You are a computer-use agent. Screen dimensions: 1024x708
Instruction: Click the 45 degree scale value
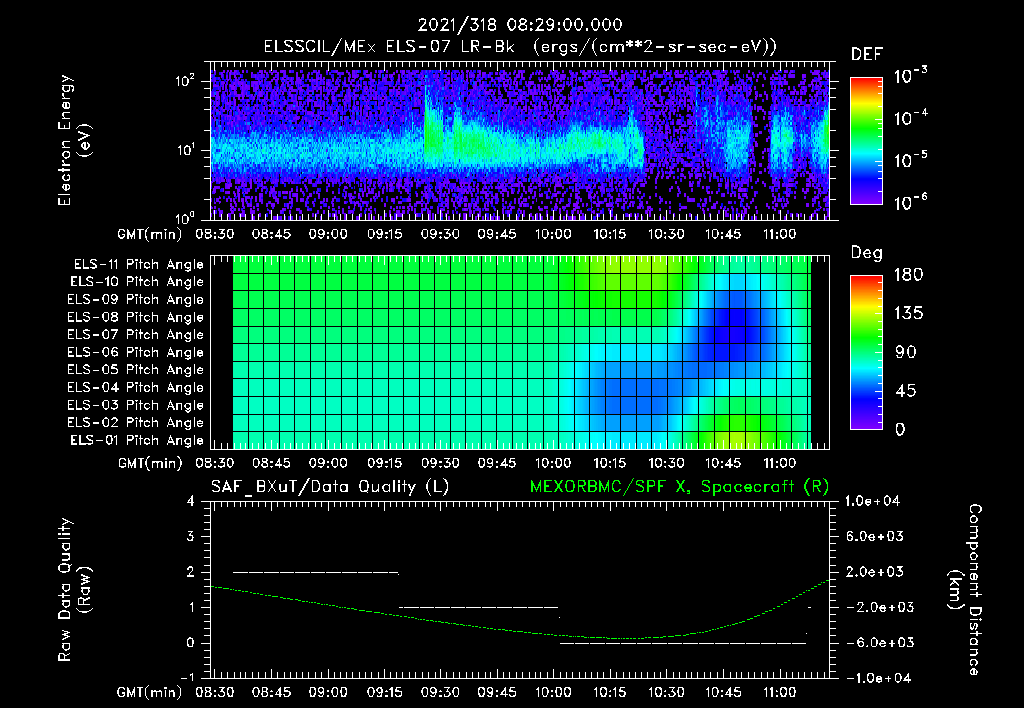904,391
